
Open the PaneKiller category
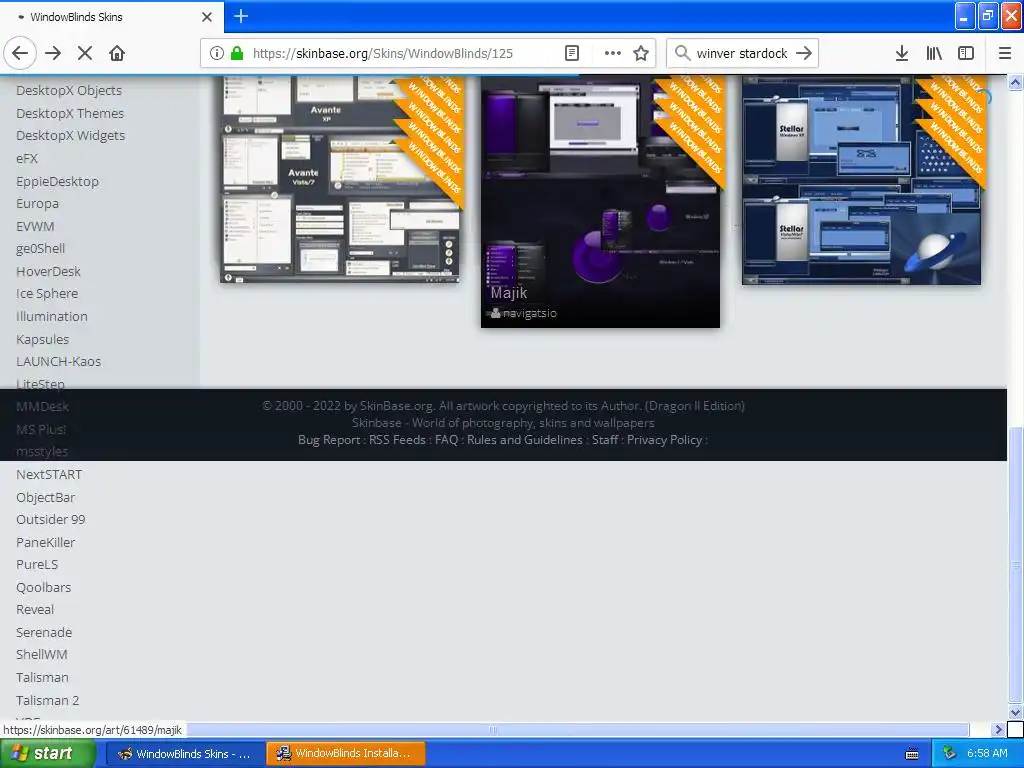(46, 543)
